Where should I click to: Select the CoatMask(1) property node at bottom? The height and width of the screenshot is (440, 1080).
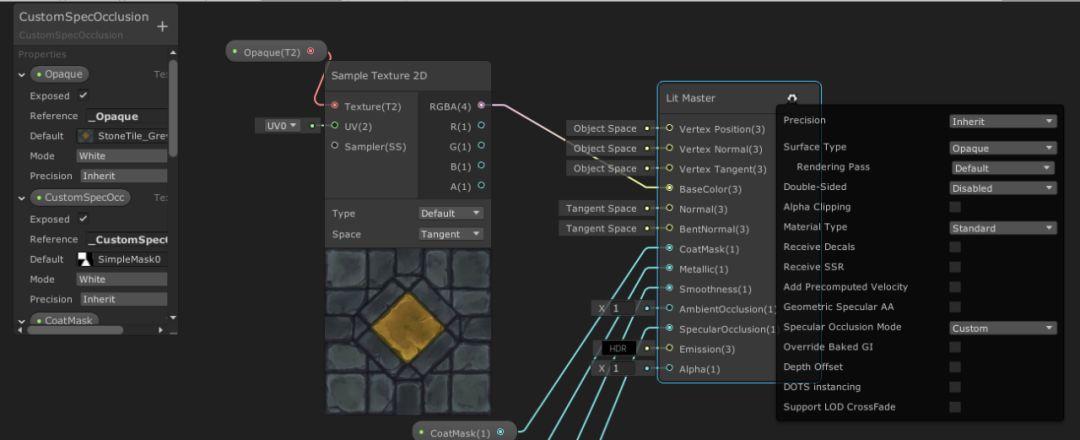pos(464,432)
